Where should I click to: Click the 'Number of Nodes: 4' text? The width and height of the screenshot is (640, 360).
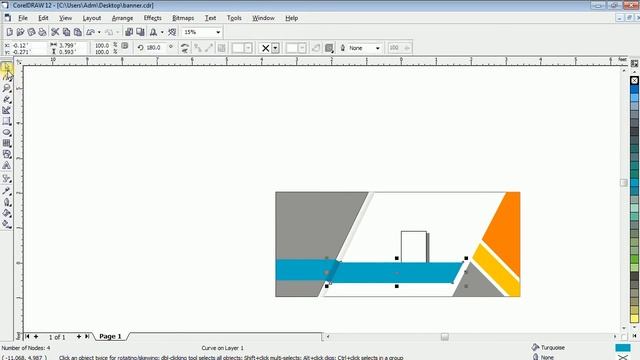[x=26, y=348]
